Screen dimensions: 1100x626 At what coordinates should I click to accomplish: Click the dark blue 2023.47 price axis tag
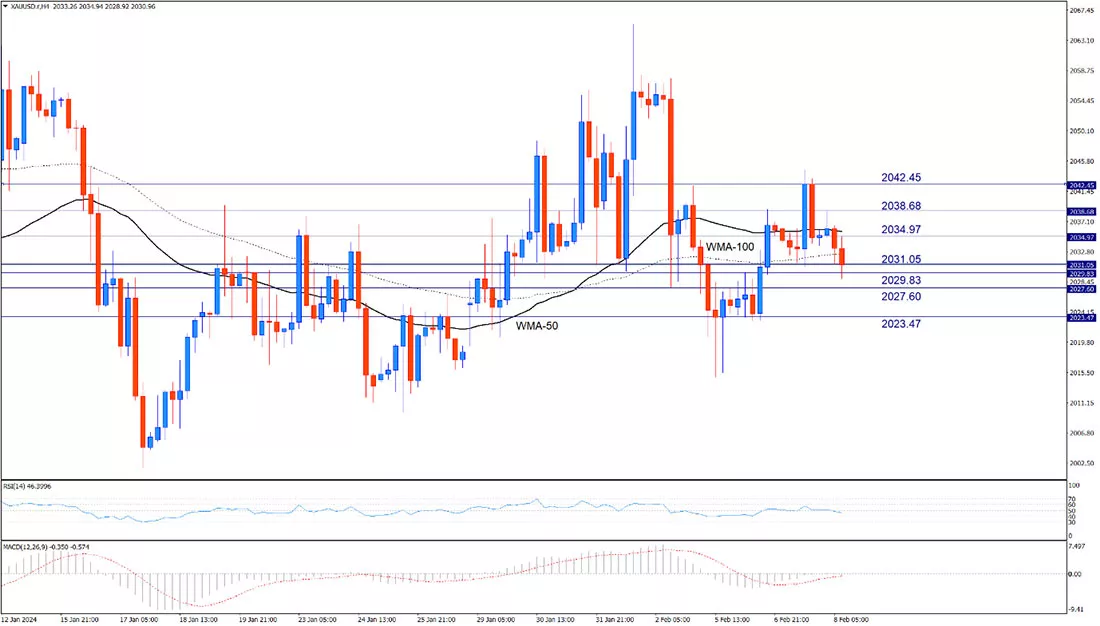[x=1081, y=318]
